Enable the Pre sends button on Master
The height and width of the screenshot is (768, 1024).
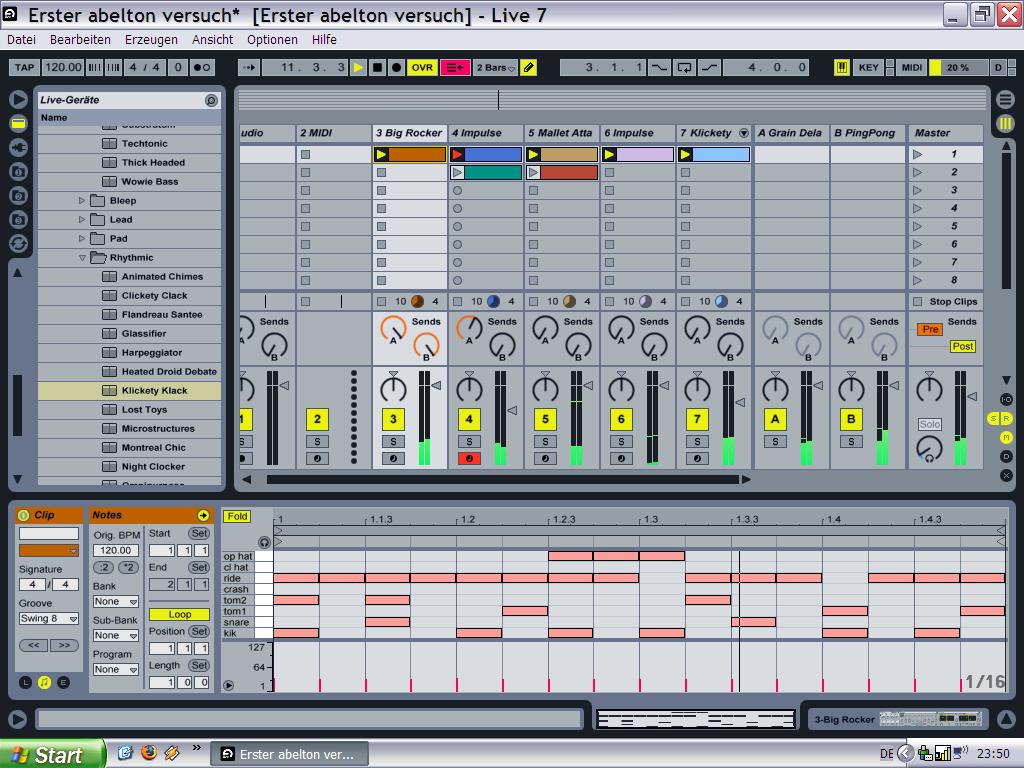930,329
